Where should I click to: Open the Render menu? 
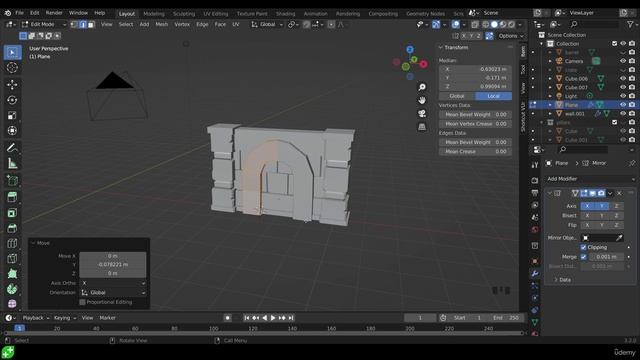(54, 13)
